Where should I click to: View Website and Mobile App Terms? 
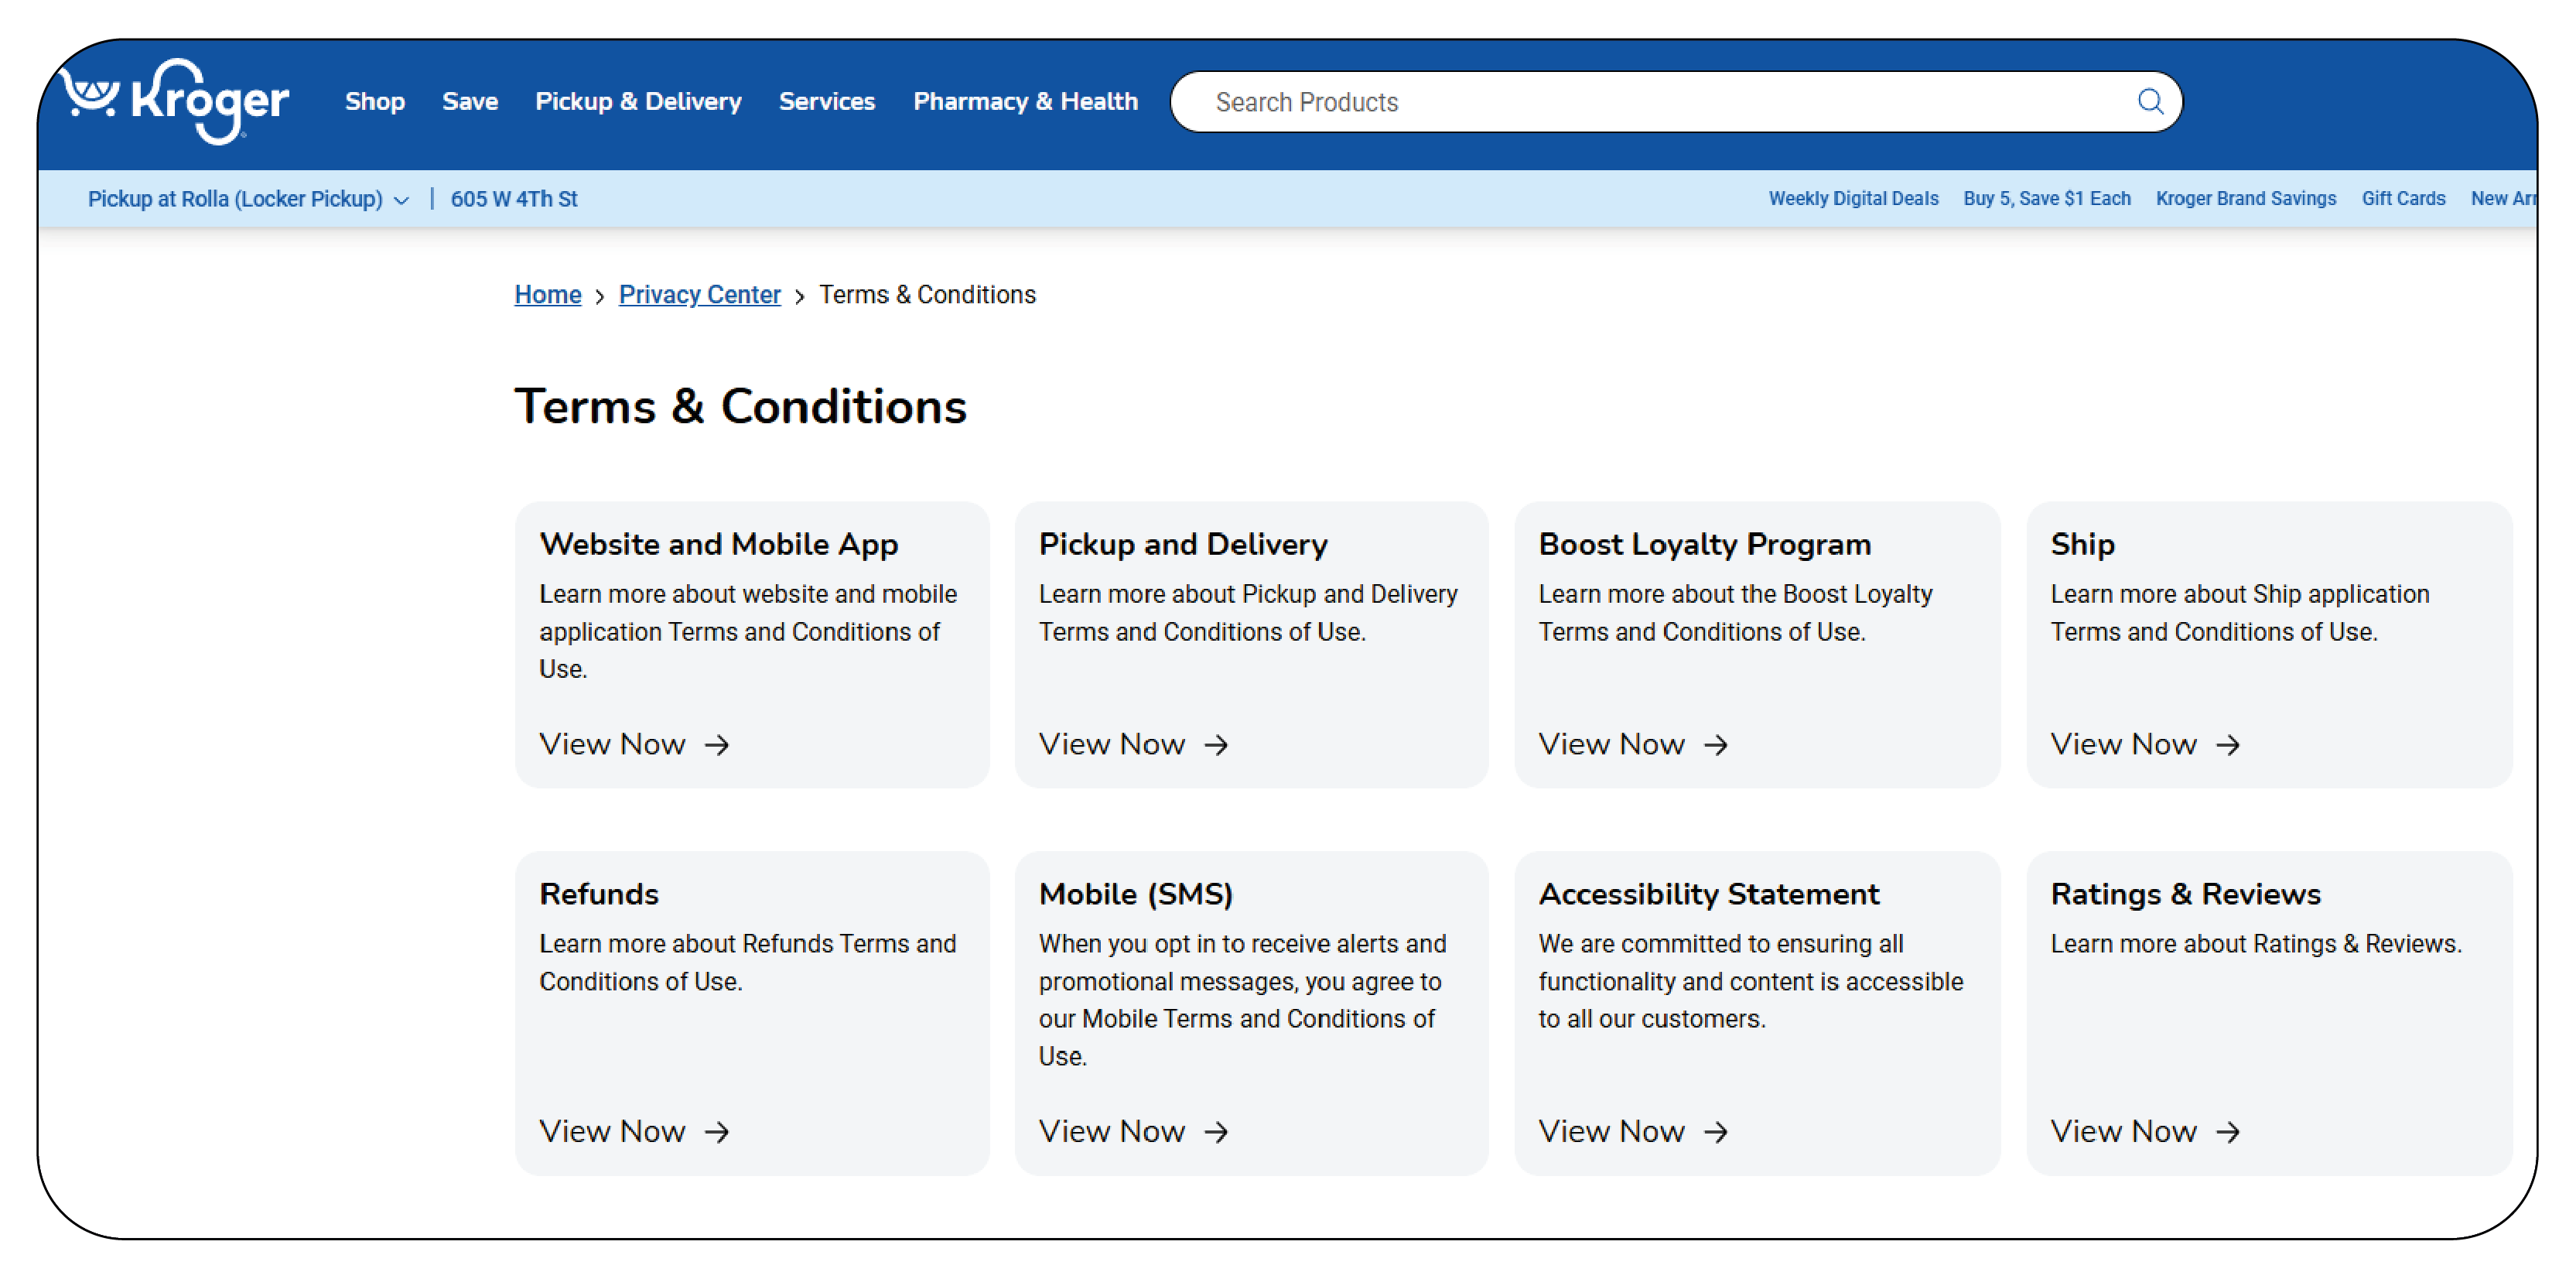coord(634,744)
